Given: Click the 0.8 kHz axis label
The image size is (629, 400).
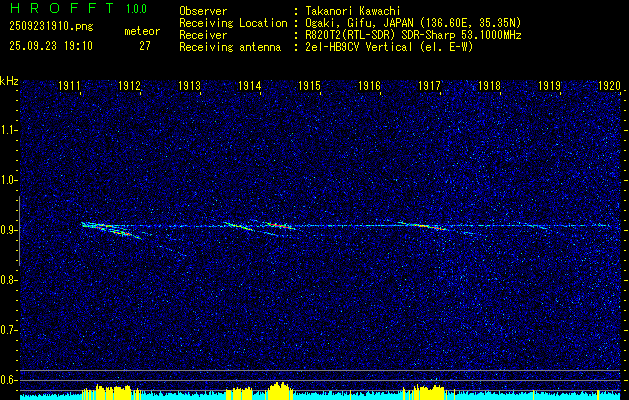Looking at the screenshot, I should click(x=8, y=280).
